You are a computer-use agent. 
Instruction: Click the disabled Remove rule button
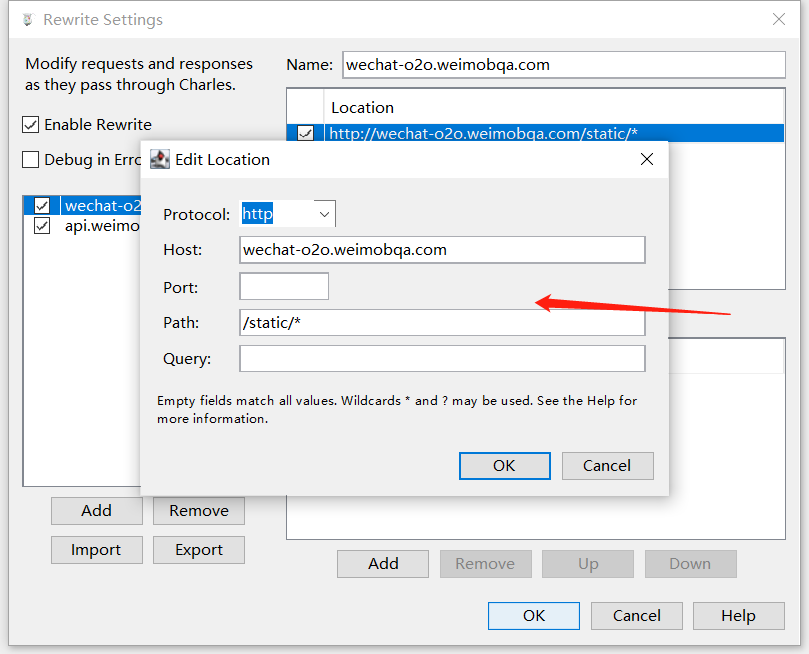pyautogui.click(x=486, y=564)
